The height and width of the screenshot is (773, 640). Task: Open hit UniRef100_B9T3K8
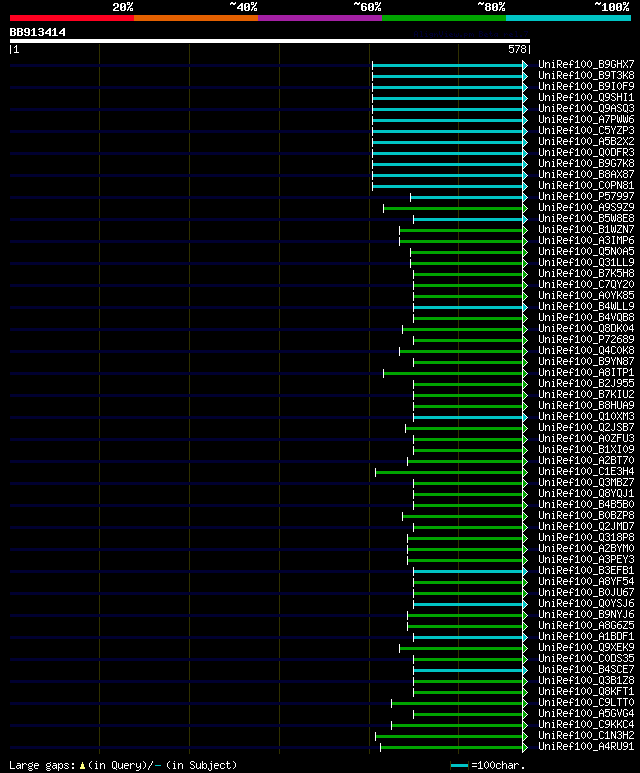coord(586,75)
